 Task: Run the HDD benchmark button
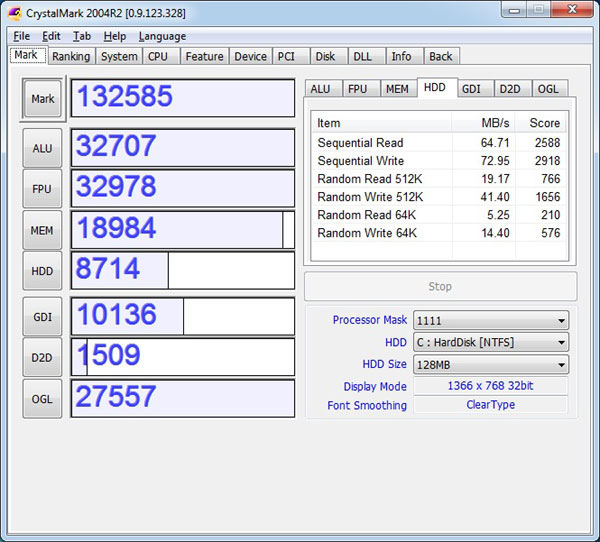42,271
